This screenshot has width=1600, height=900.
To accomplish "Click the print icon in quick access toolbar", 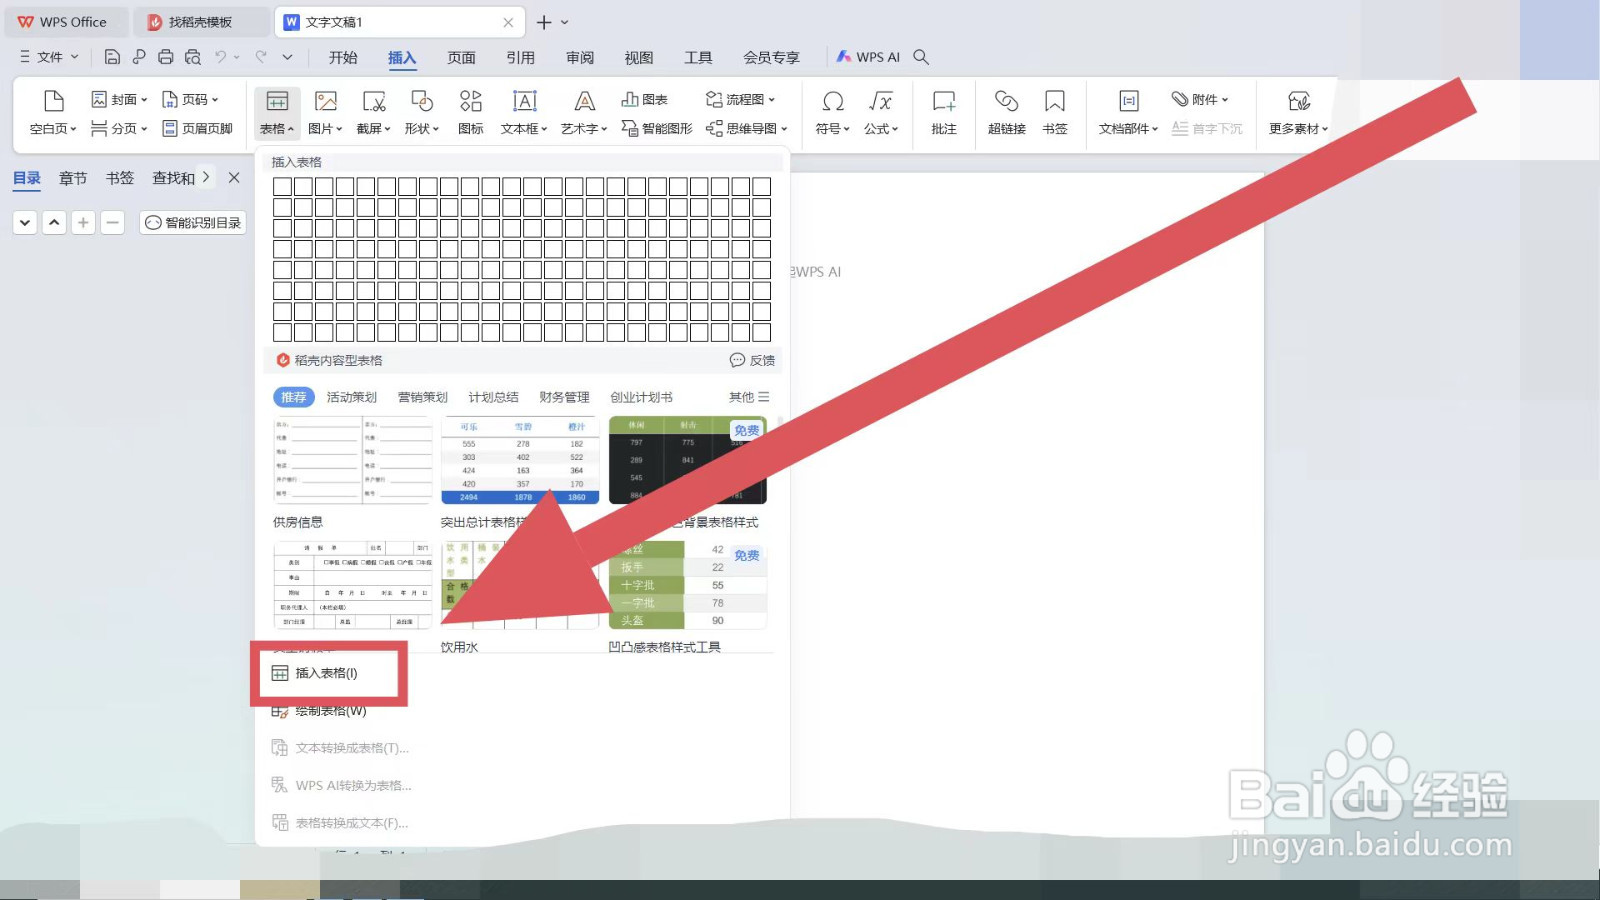I will tap(165, 57).
